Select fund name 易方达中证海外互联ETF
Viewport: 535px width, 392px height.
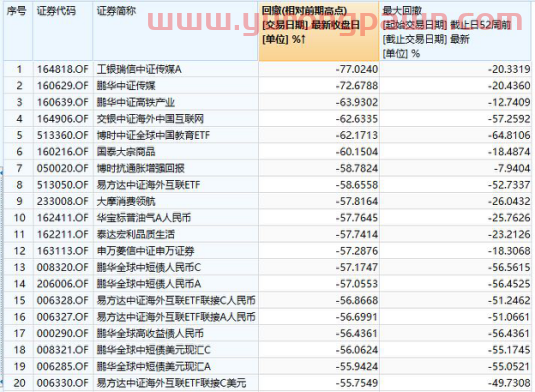[x=148, y=185]
